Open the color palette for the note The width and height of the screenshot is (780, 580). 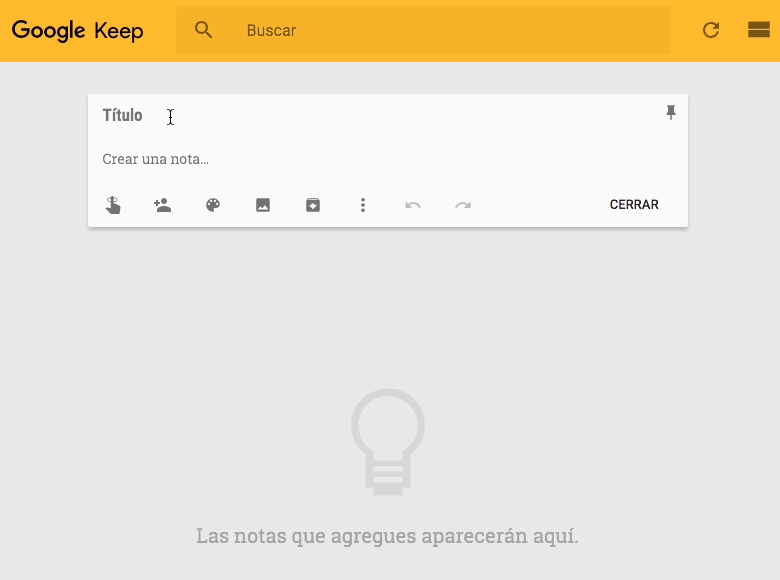pos(213,205)
